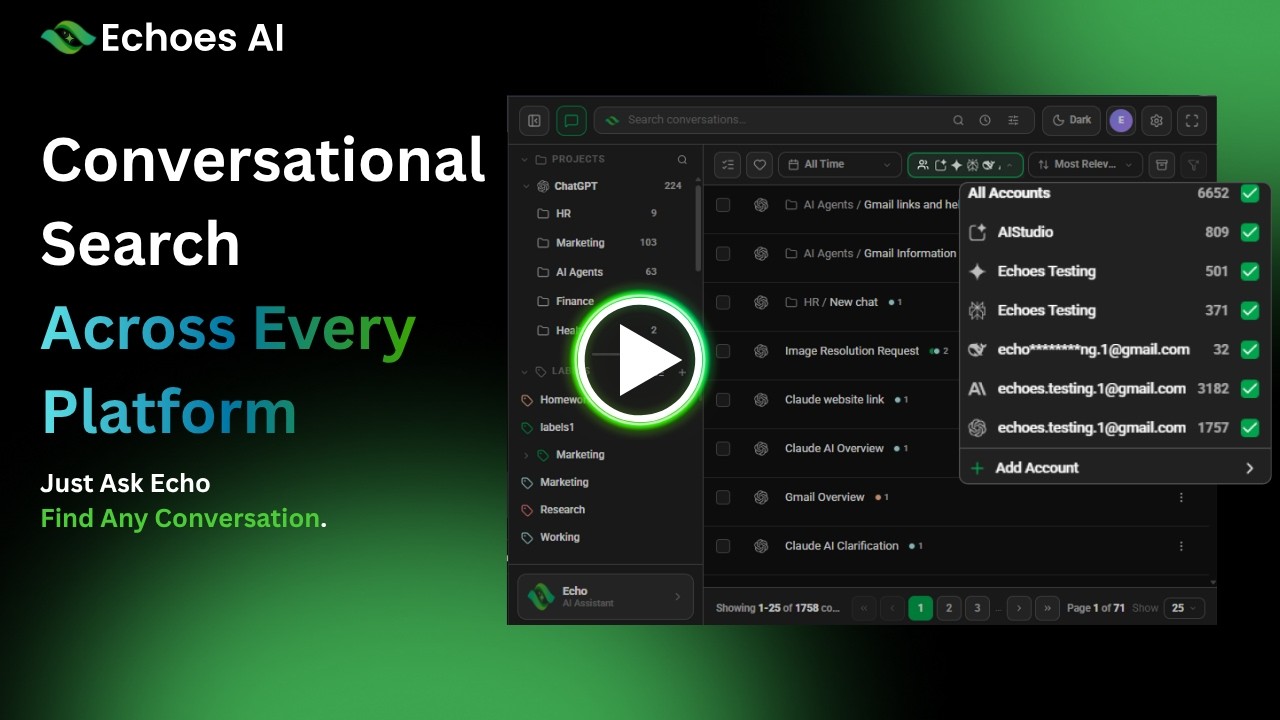Check the Claude website link checkbox
The width and height of the screenshot is (1280, 720).
(723, 400)
